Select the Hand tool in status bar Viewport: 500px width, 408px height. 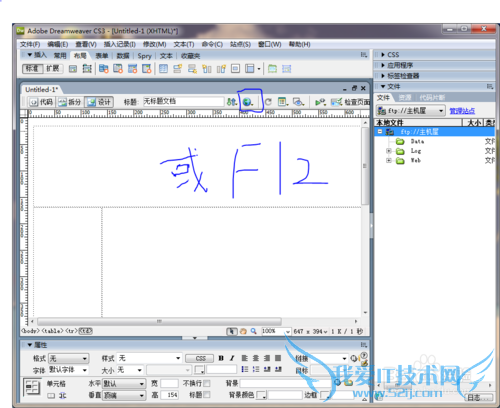coord(243,331)
